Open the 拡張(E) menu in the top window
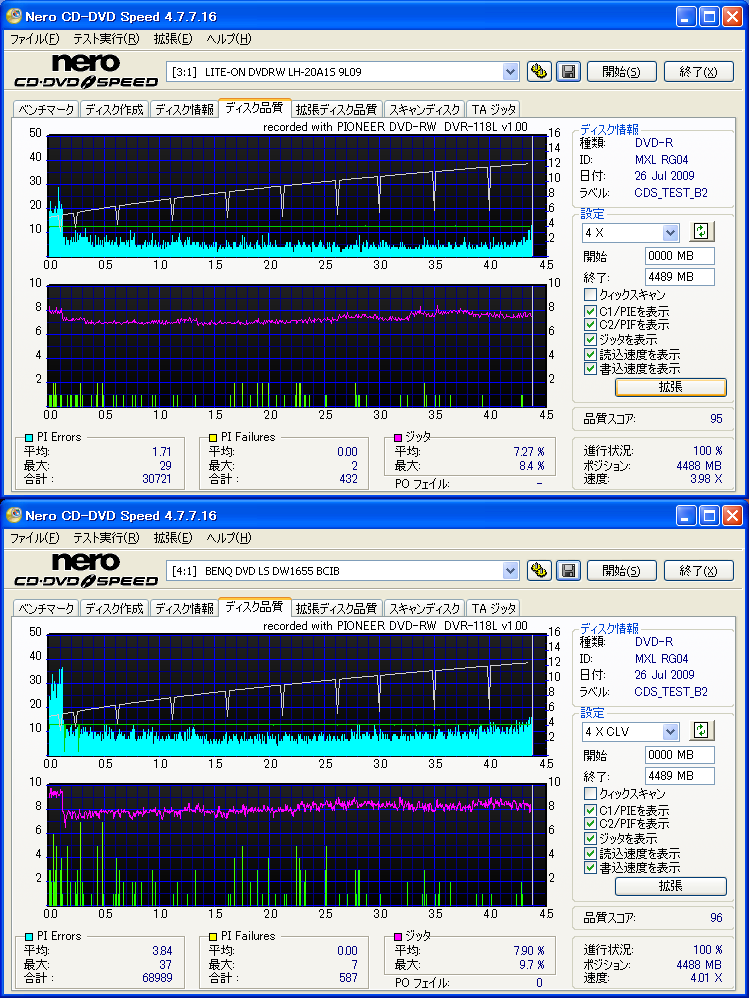749x998 pixels. click(172, 39)
